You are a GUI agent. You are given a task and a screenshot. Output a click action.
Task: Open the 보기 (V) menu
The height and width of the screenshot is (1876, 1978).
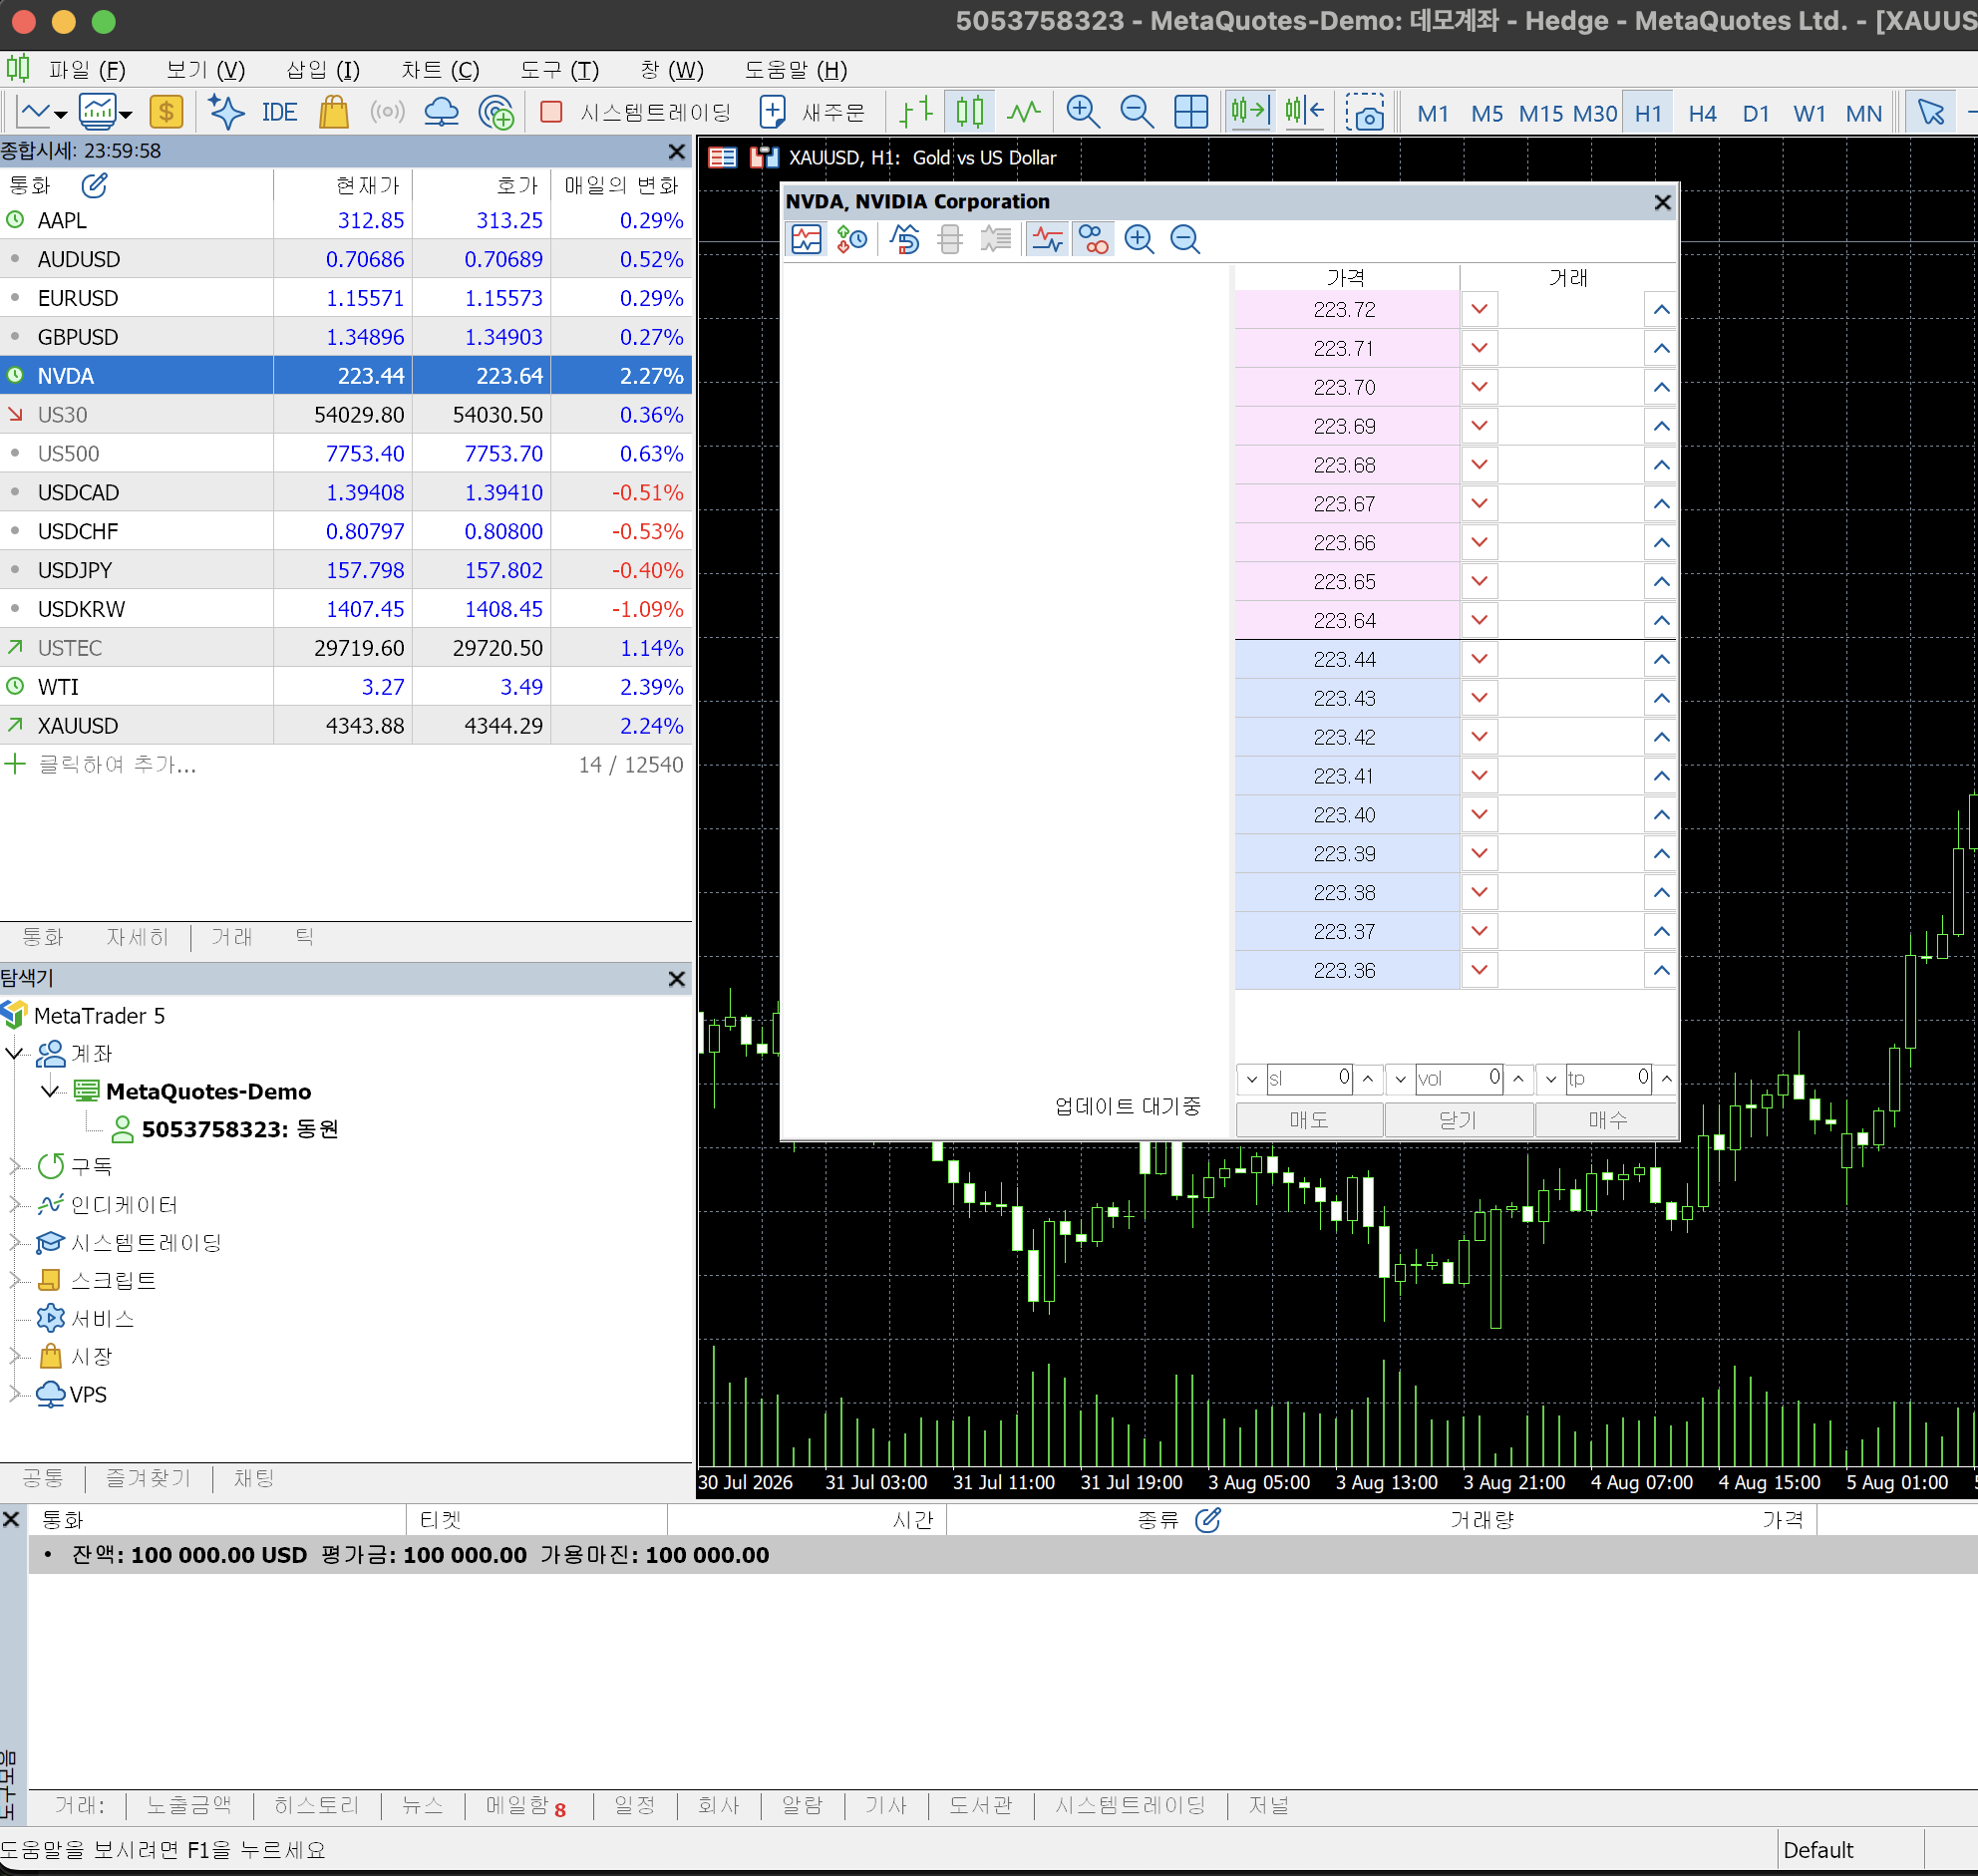coord(205,70)
